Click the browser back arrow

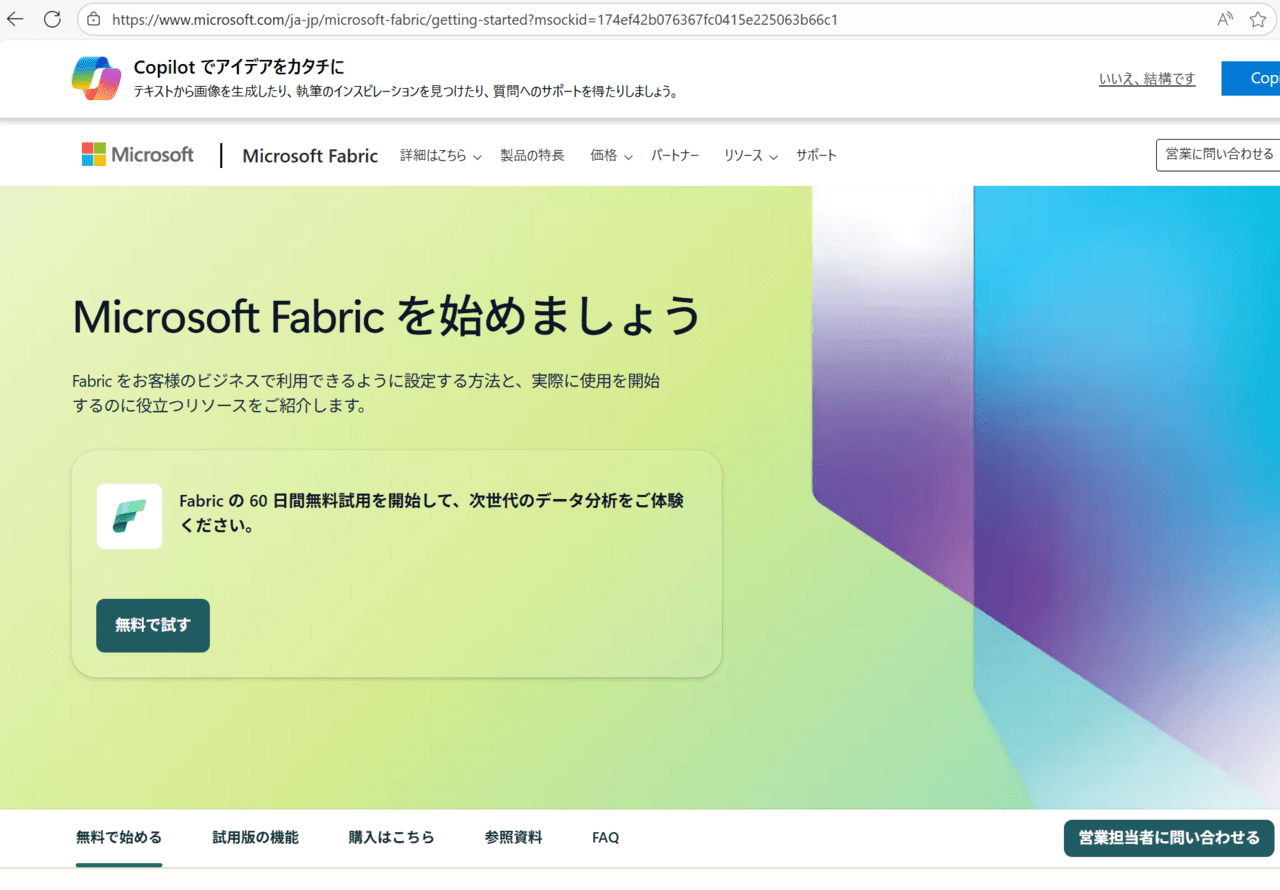15,19
